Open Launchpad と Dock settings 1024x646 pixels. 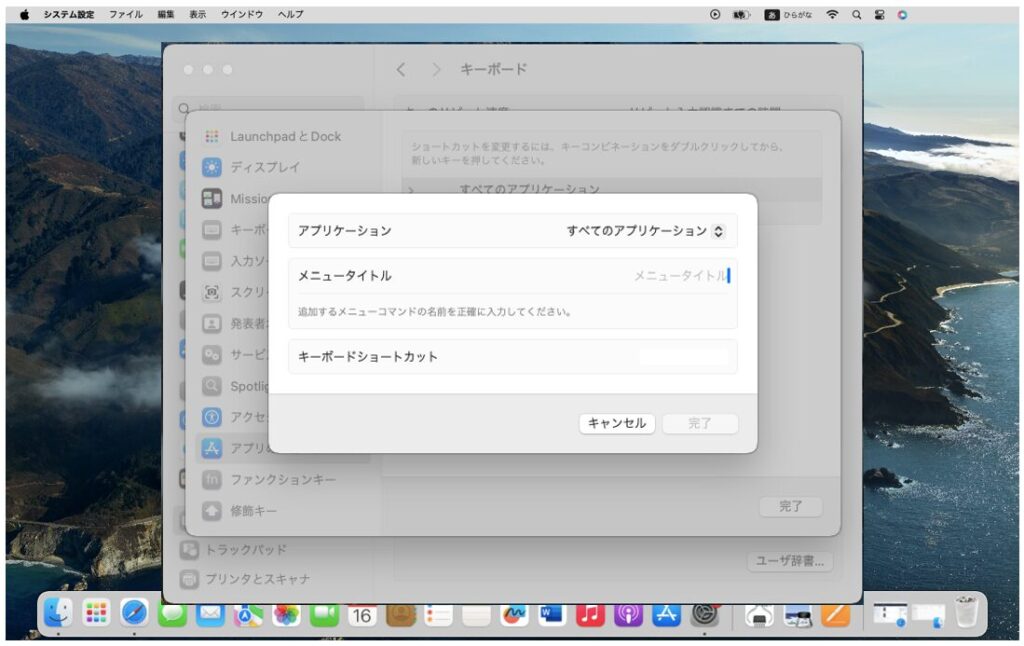click(x=283, y=136)
